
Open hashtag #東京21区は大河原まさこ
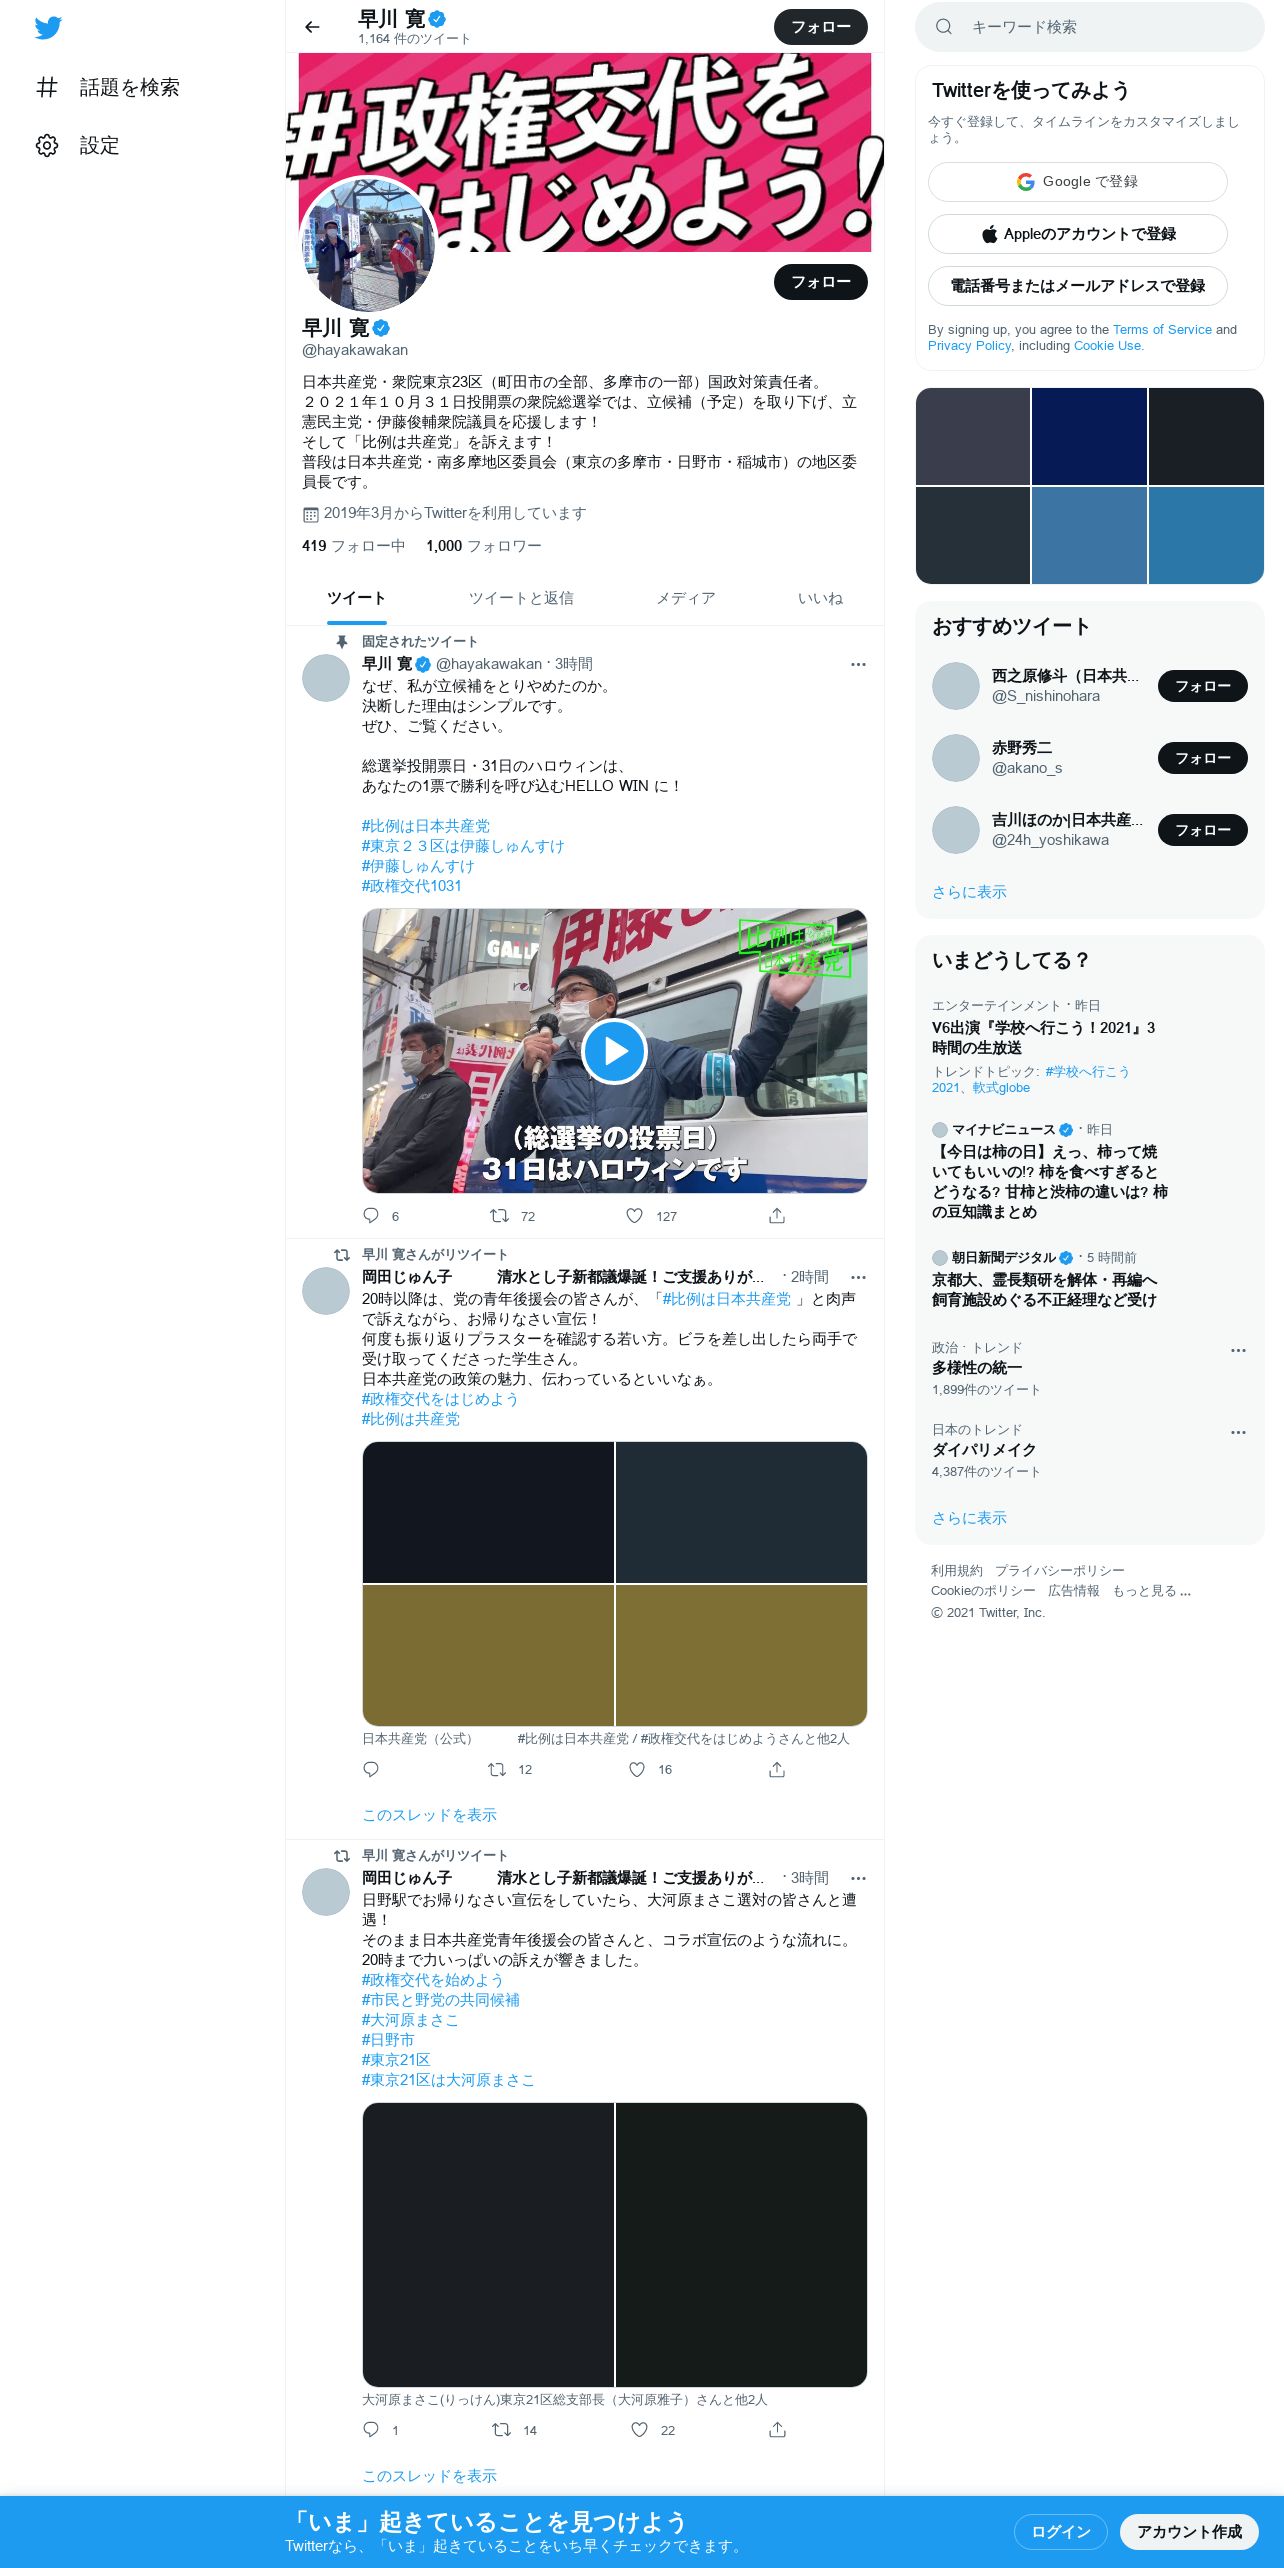pyautogui.click(x=448, y=2080)
